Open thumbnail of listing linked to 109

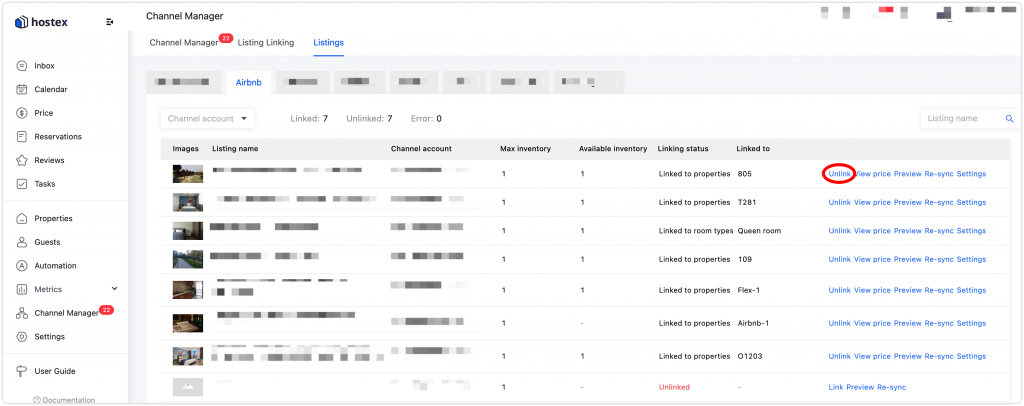[187, 259]
